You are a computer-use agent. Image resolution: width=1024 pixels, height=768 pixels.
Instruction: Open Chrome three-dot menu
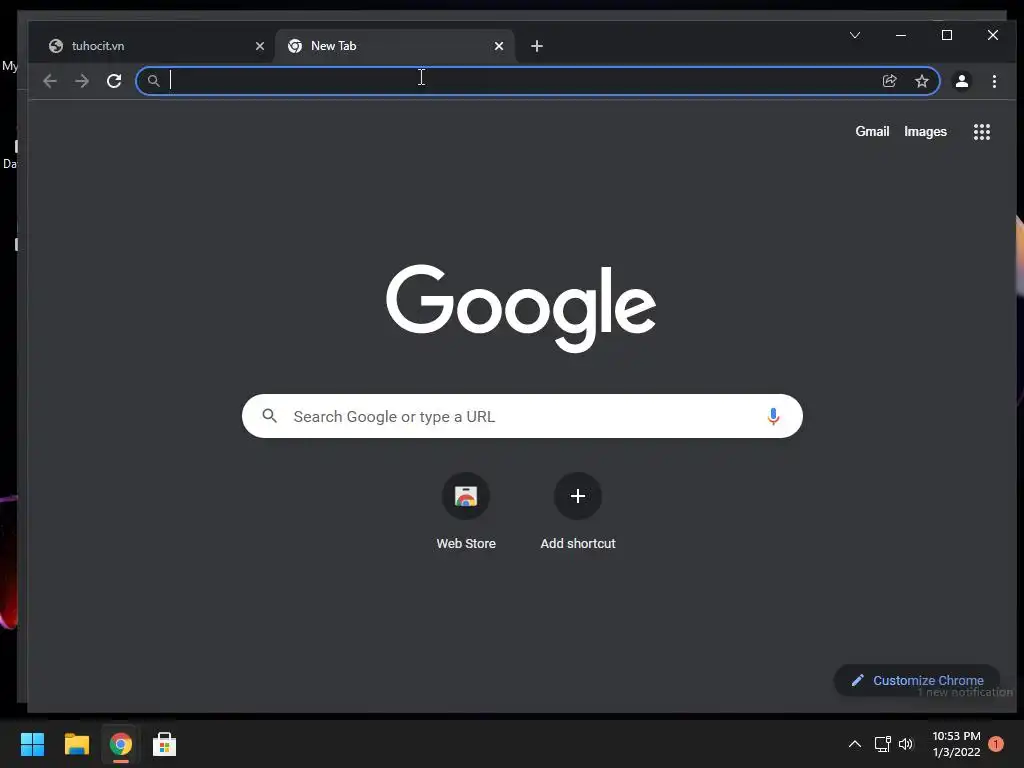(x=994, y=81)
